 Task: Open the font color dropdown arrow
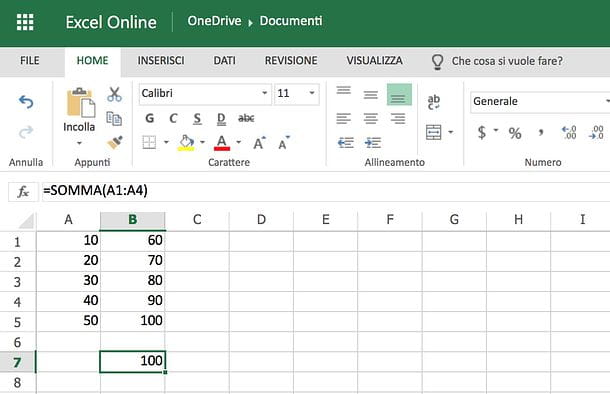click(238, 142)
